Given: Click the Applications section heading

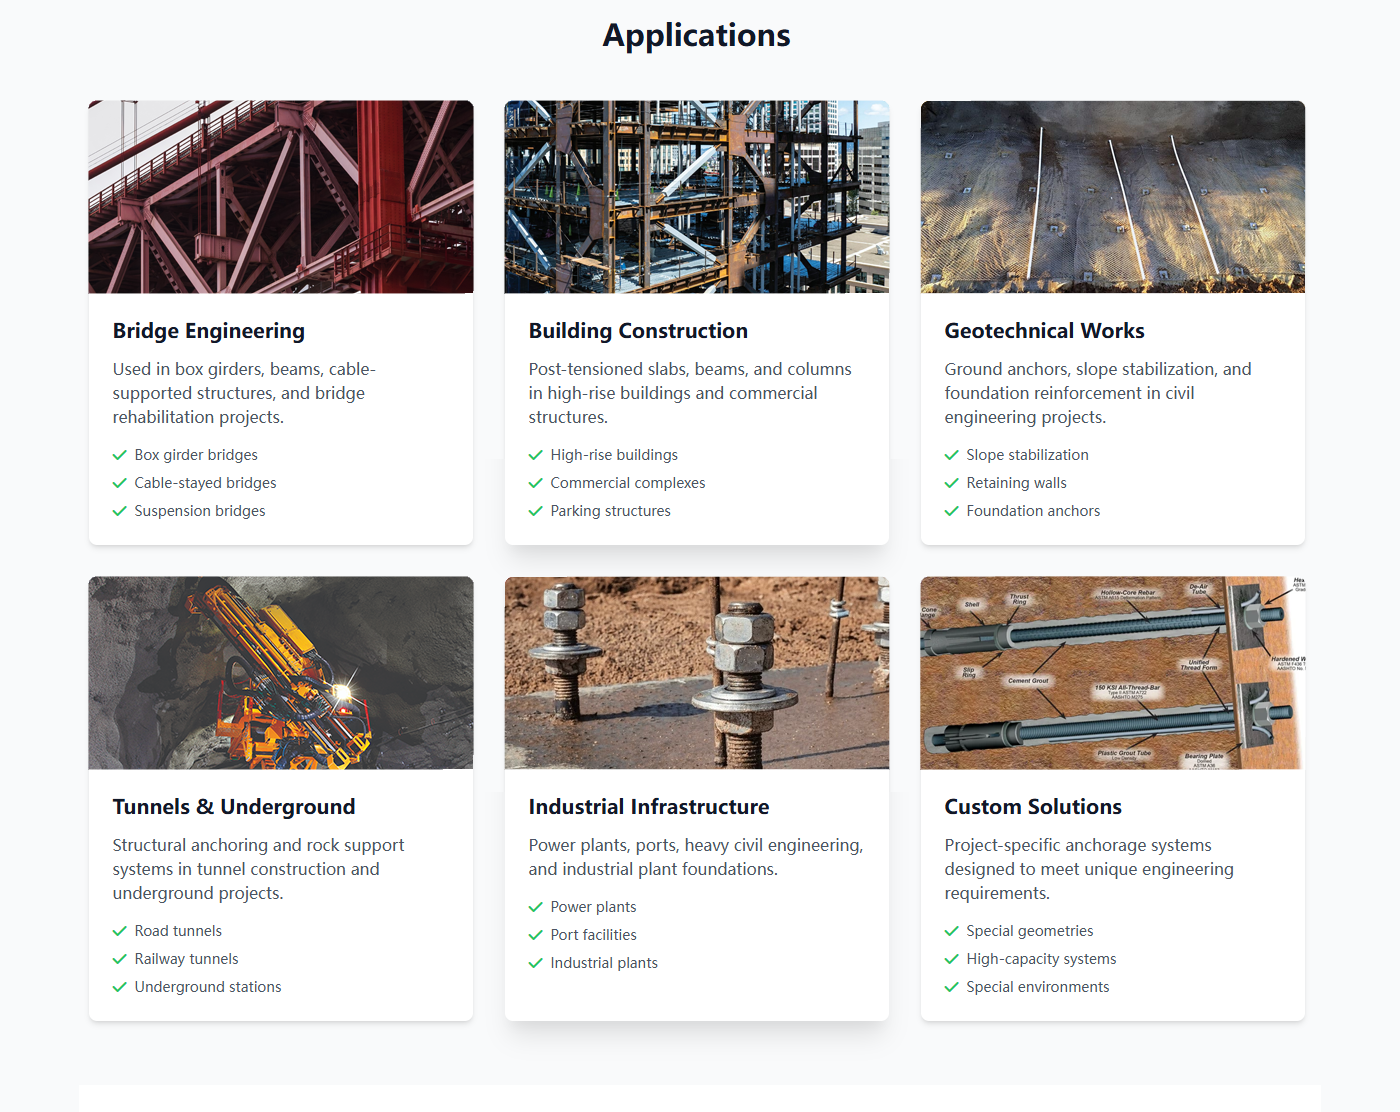Looking at the screenshot, I should click(697, 36).
